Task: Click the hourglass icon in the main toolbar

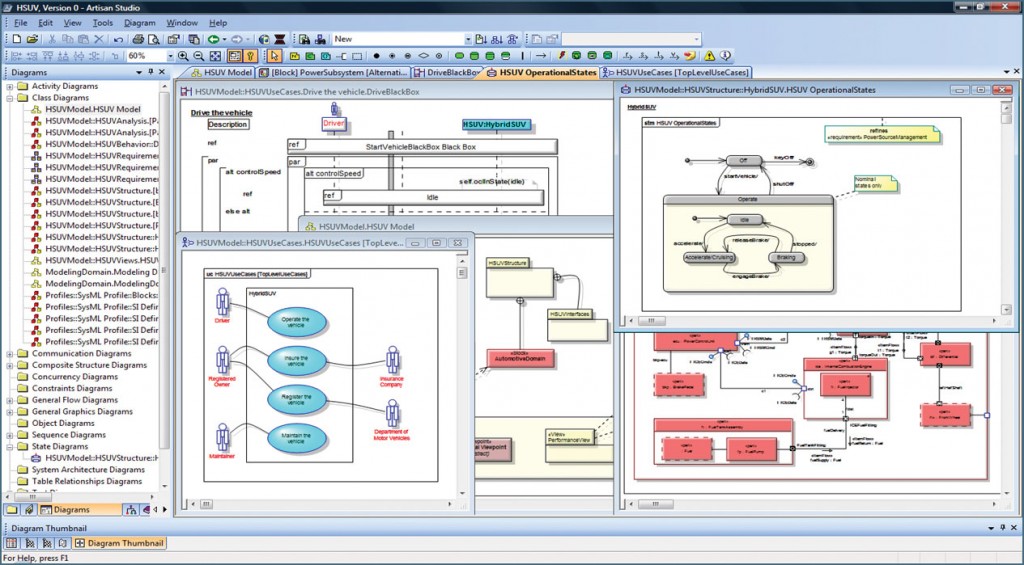Action: pos(280,39)
